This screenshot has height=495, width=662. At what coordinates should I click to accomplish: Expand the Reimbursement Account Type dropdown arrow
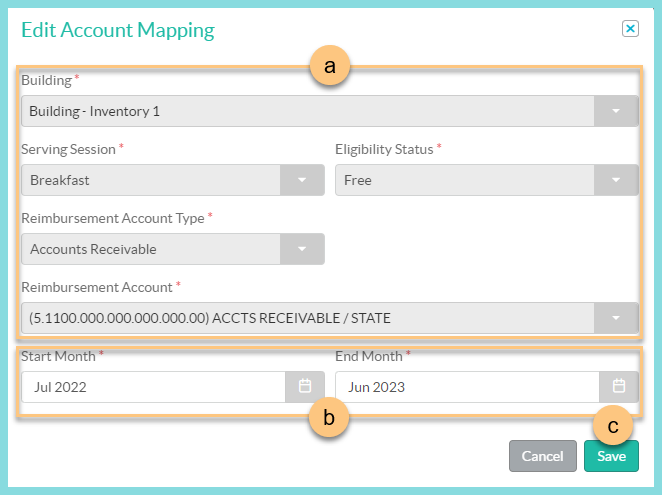[x=302, y=249]
